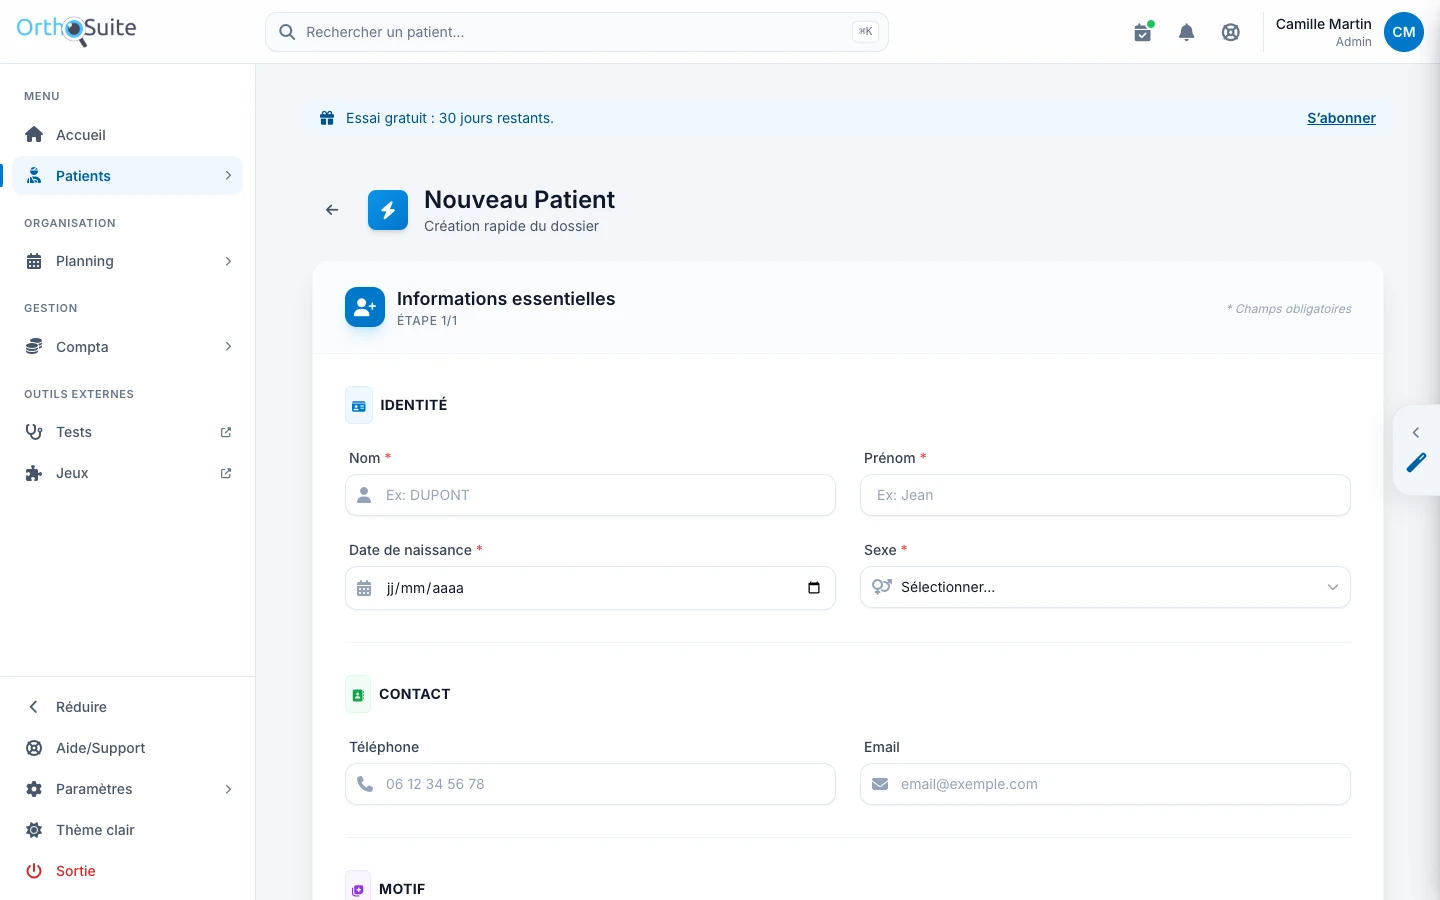Click the Nom input field

coord(590,495)
